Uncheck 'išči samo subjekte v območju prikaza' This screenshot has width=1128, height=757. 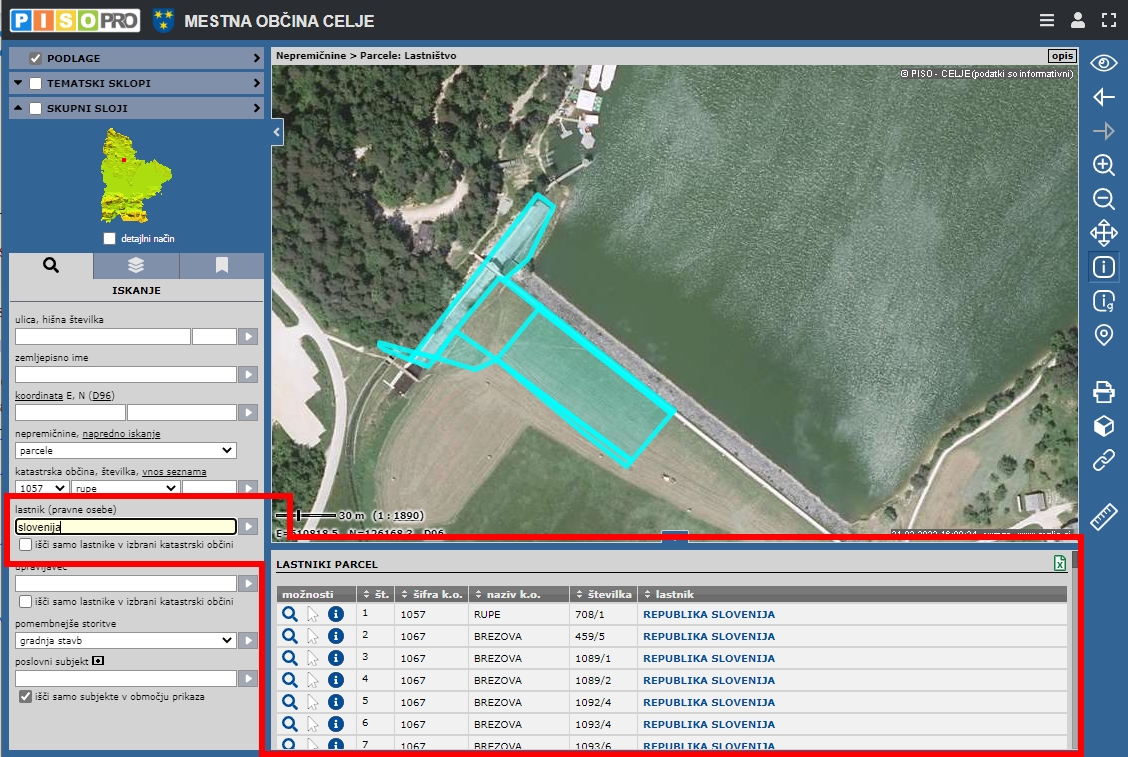click(x=26, y=696)
